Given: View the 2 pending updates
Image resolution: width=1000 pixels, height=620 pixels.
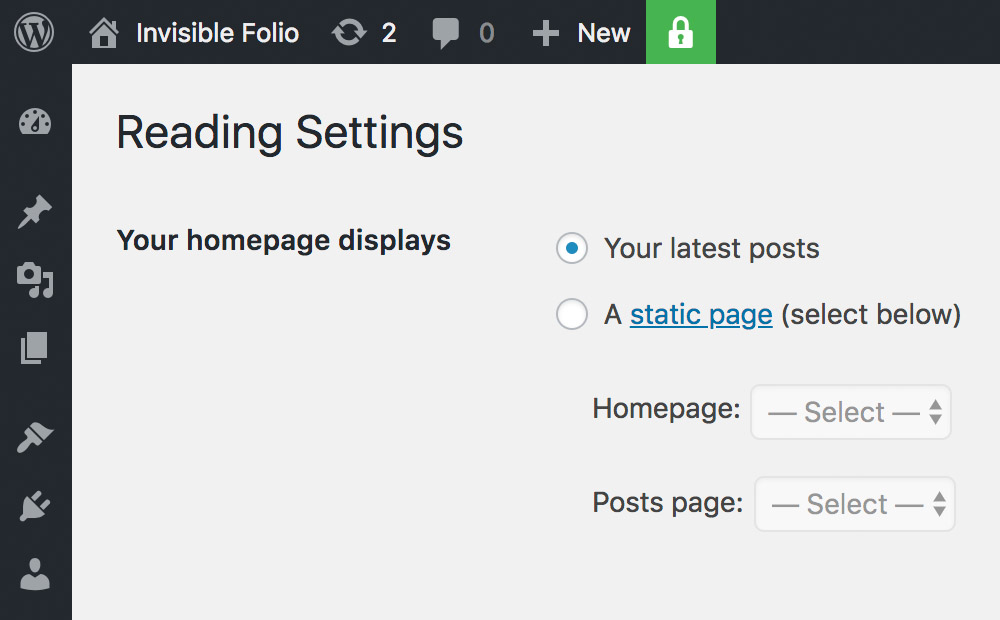Looking at the screenshot, I should click(x=364, y=33).
